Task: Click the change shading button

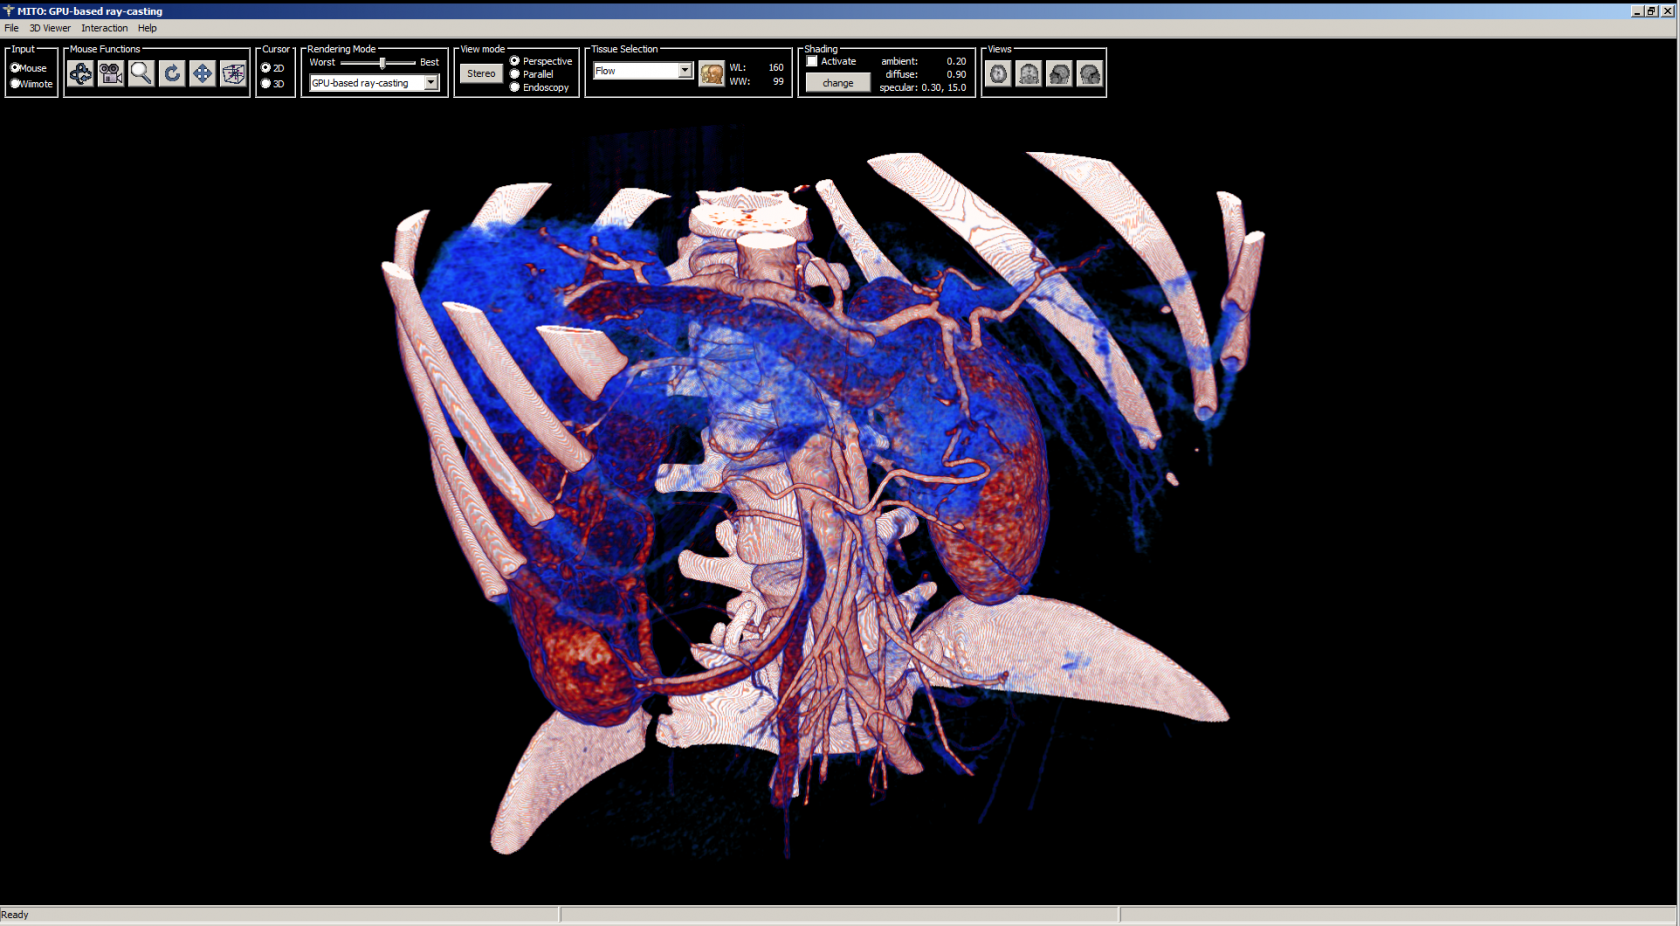Action: (838, 82)
